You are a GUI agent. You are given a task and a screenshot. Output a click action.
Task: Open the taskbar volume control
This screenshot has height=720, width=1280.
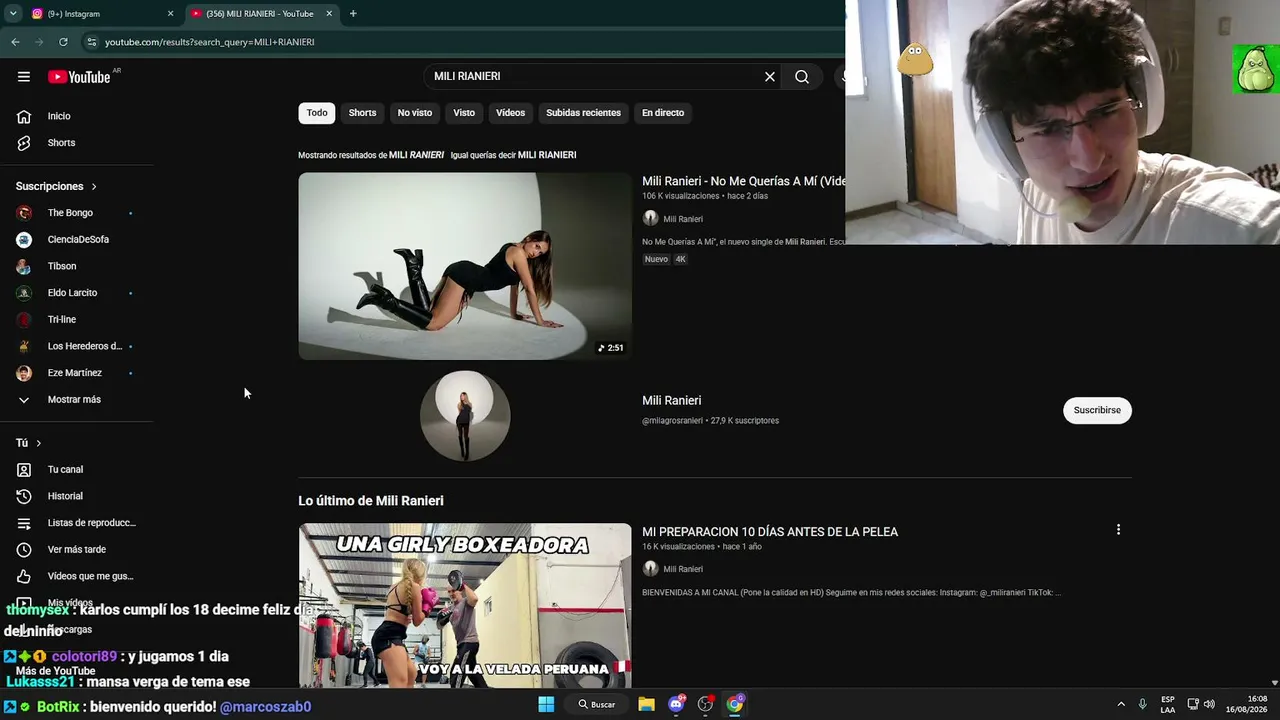click(1209, 704)
